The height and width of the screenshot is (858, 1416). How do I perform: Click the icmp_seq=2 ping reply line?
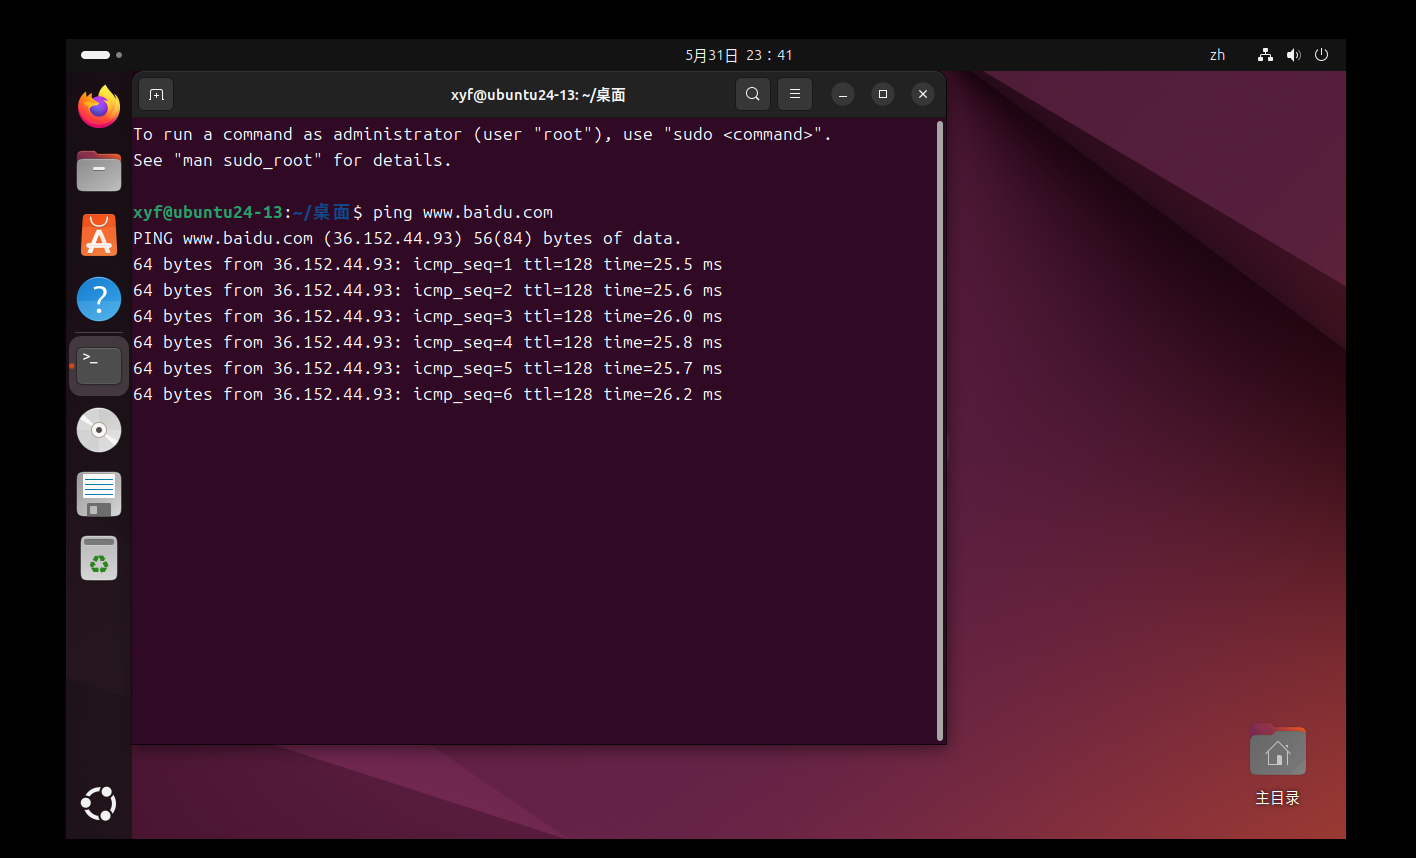coord(428,290)
